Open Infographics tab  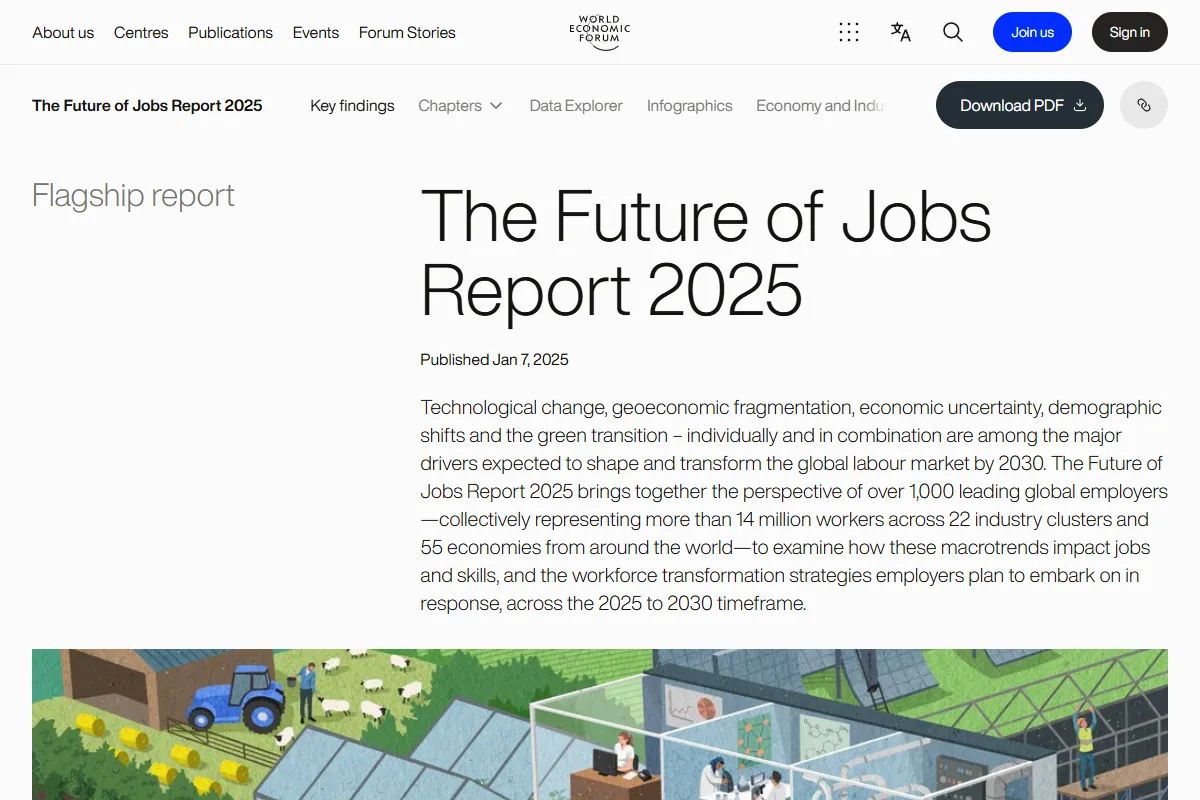click(689, 105)
